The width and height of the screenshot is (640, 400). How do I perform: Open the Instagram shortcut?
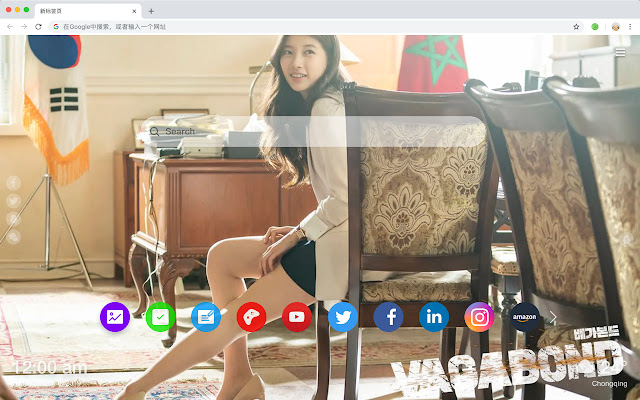(x=479, y=317)
